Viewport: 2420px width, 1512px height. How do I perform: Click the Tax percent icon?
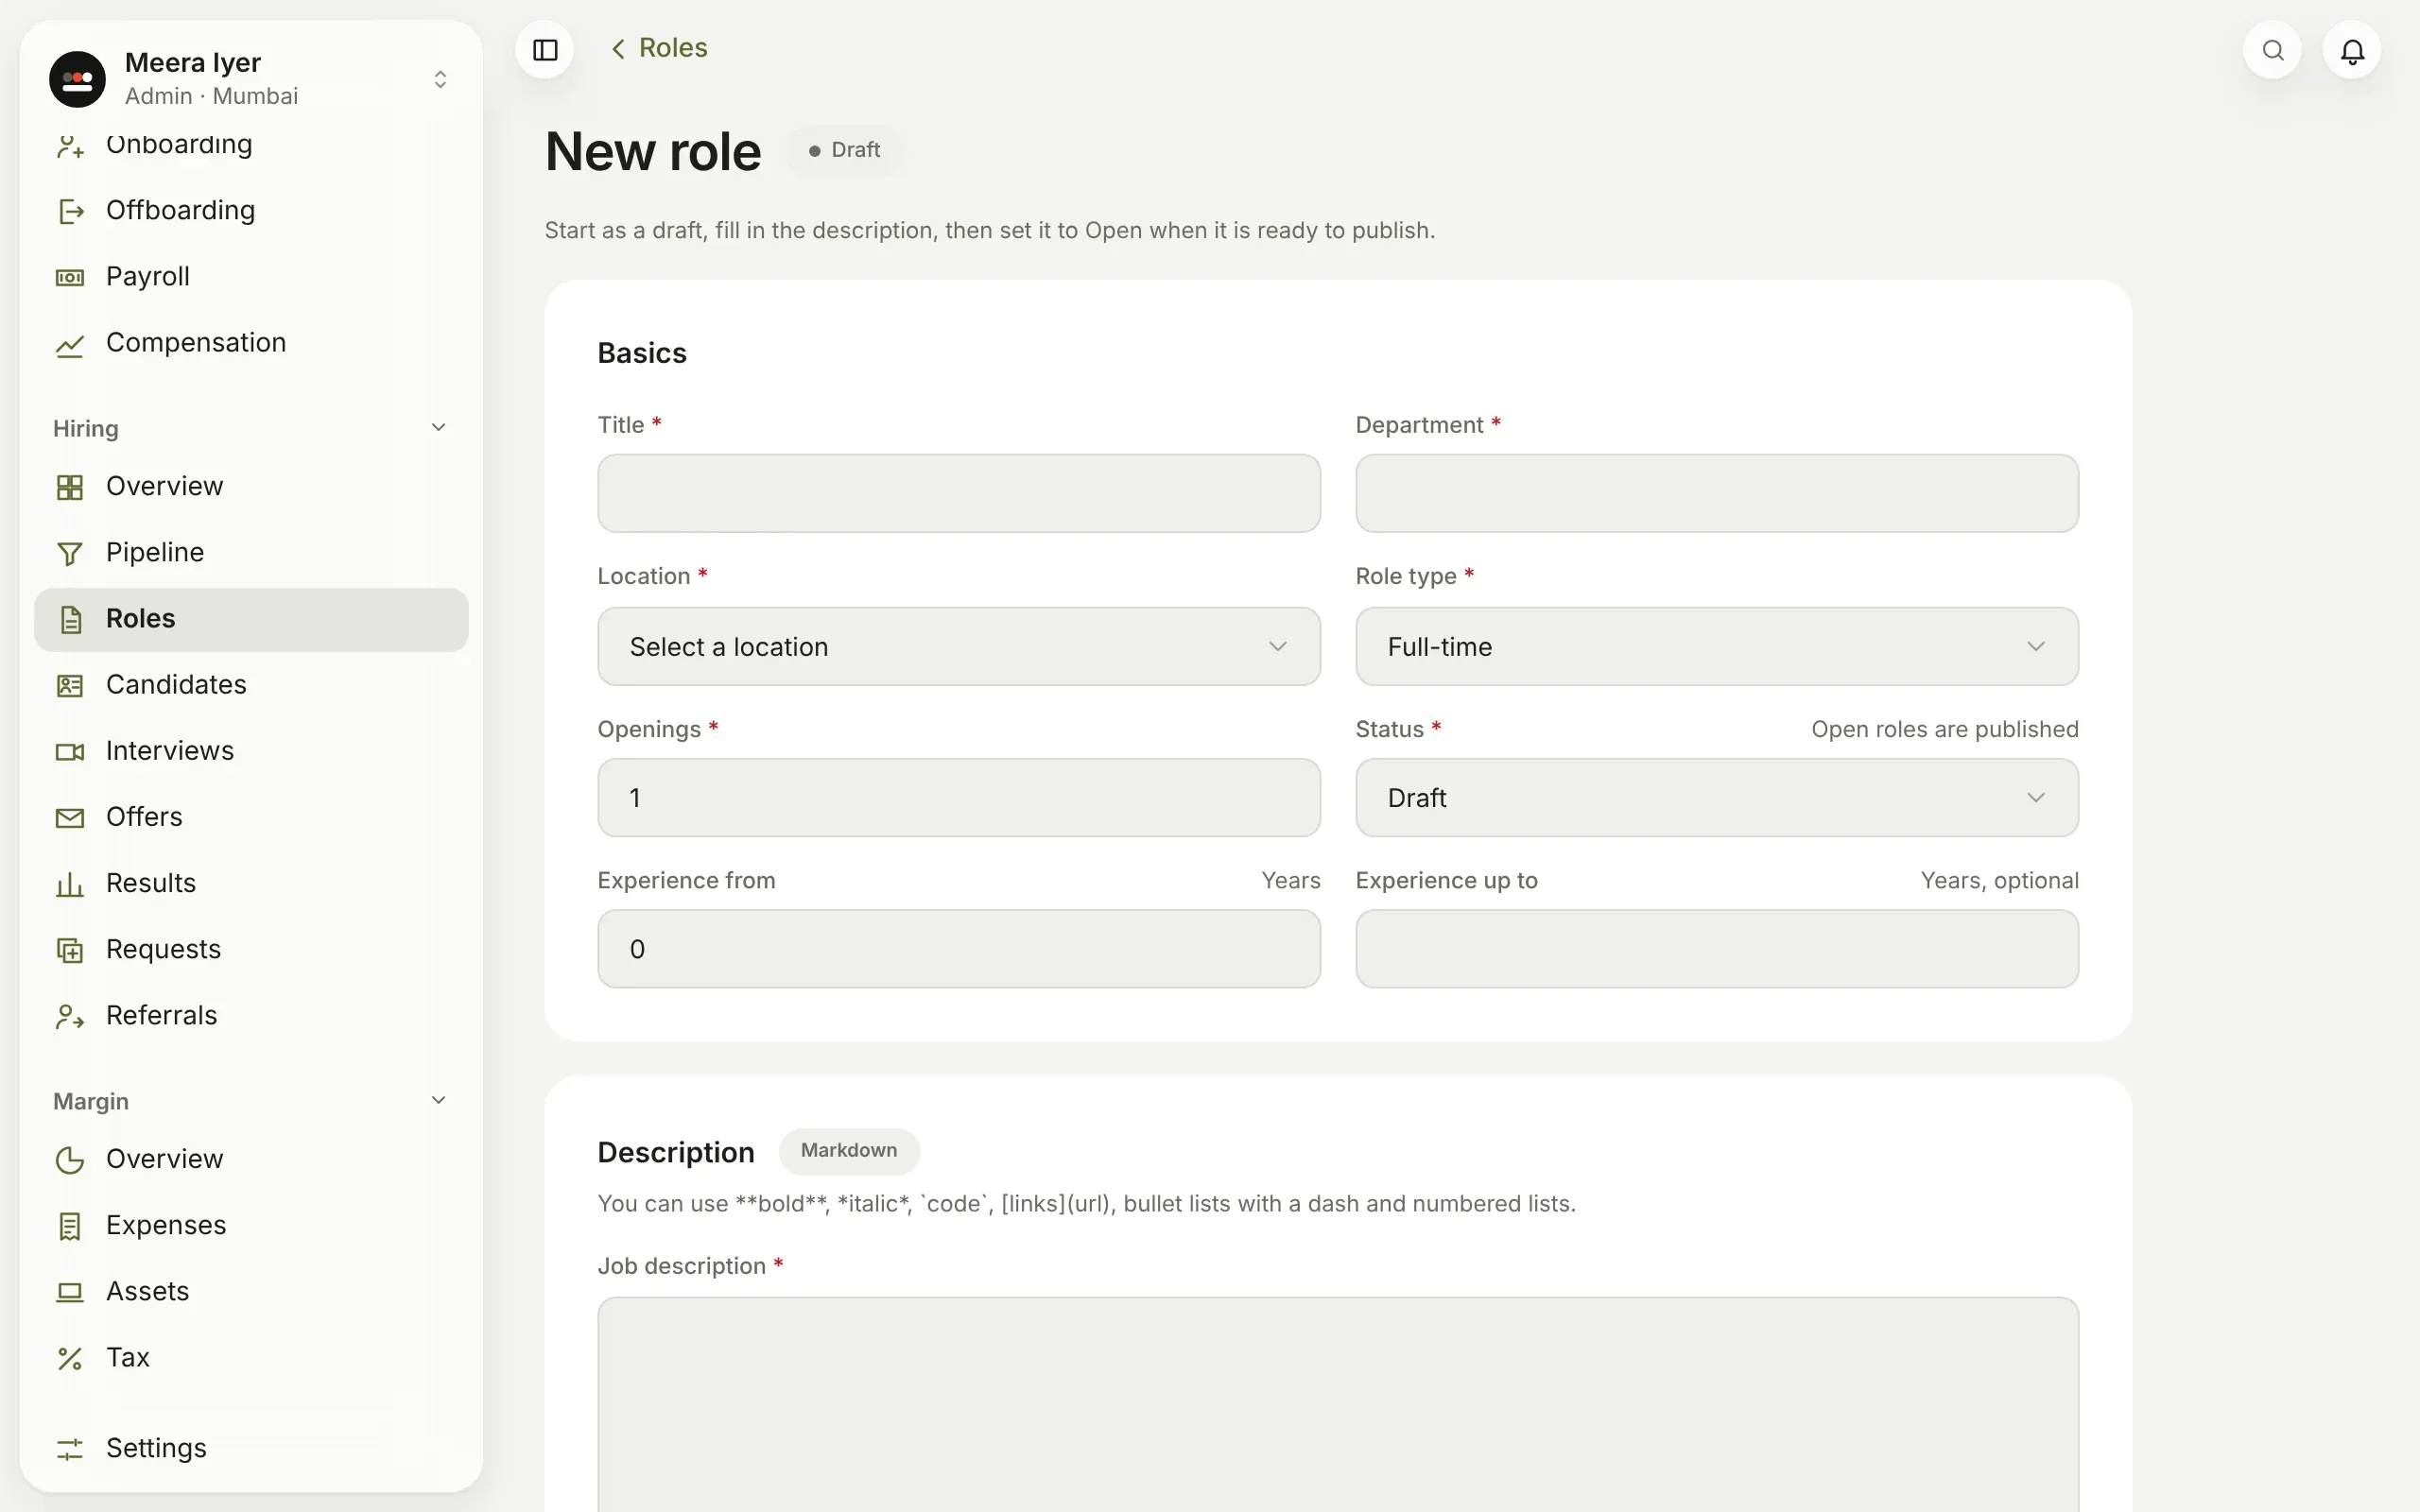coord(70,1358)
